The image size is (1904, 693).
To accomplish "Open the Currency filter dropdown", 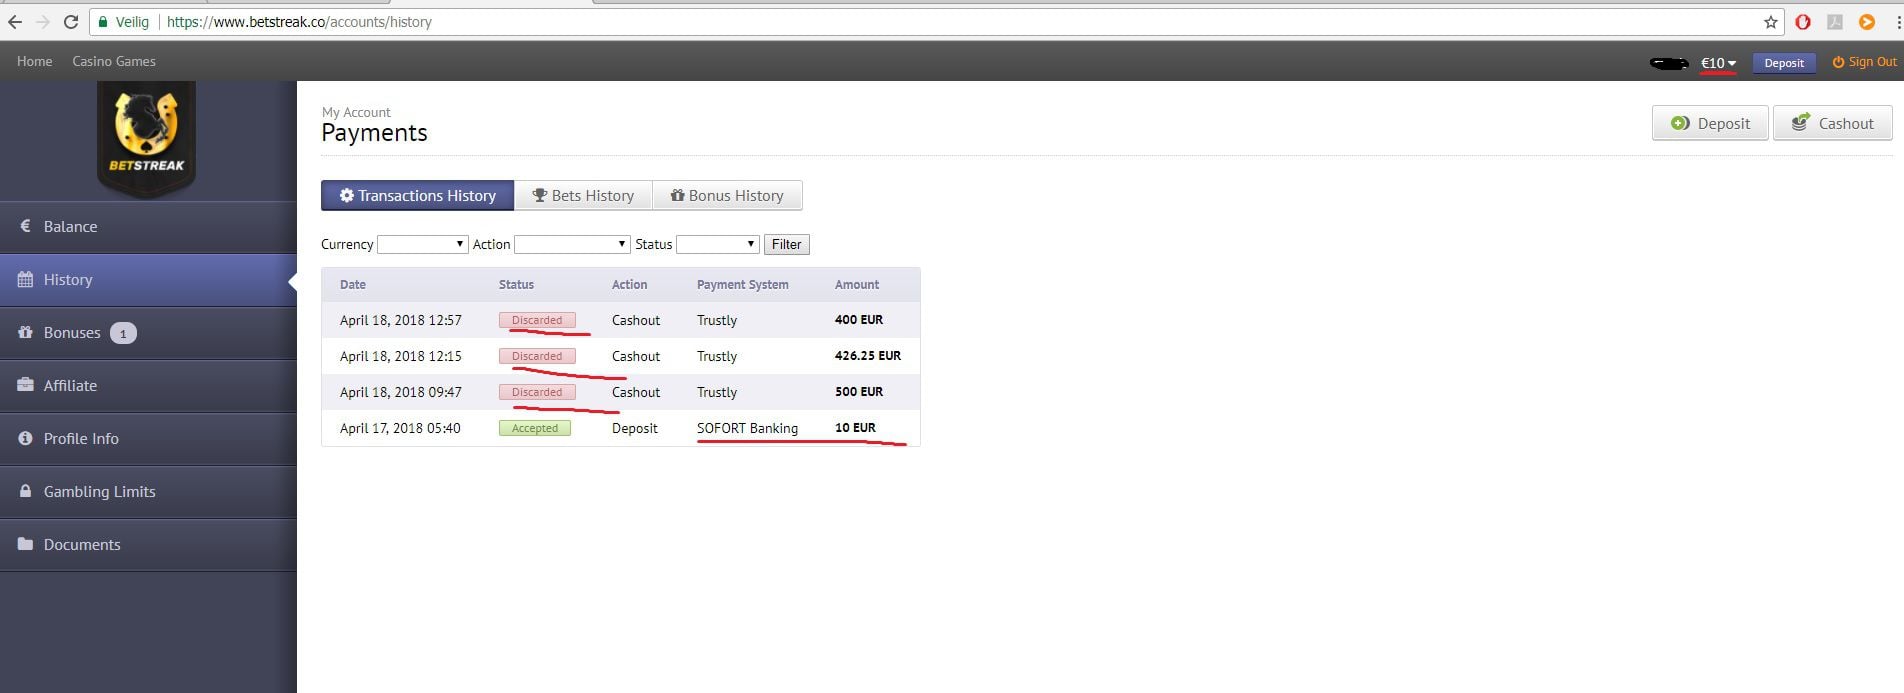I will pos(422,244).
